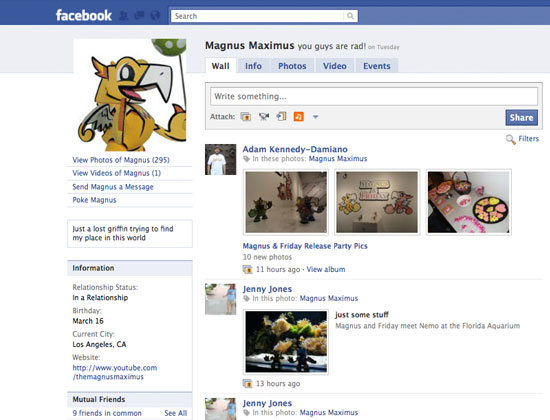The image size is (550, 420).
Task: Click 'just some stuff' photo title
Action: [x=362, y=315]
